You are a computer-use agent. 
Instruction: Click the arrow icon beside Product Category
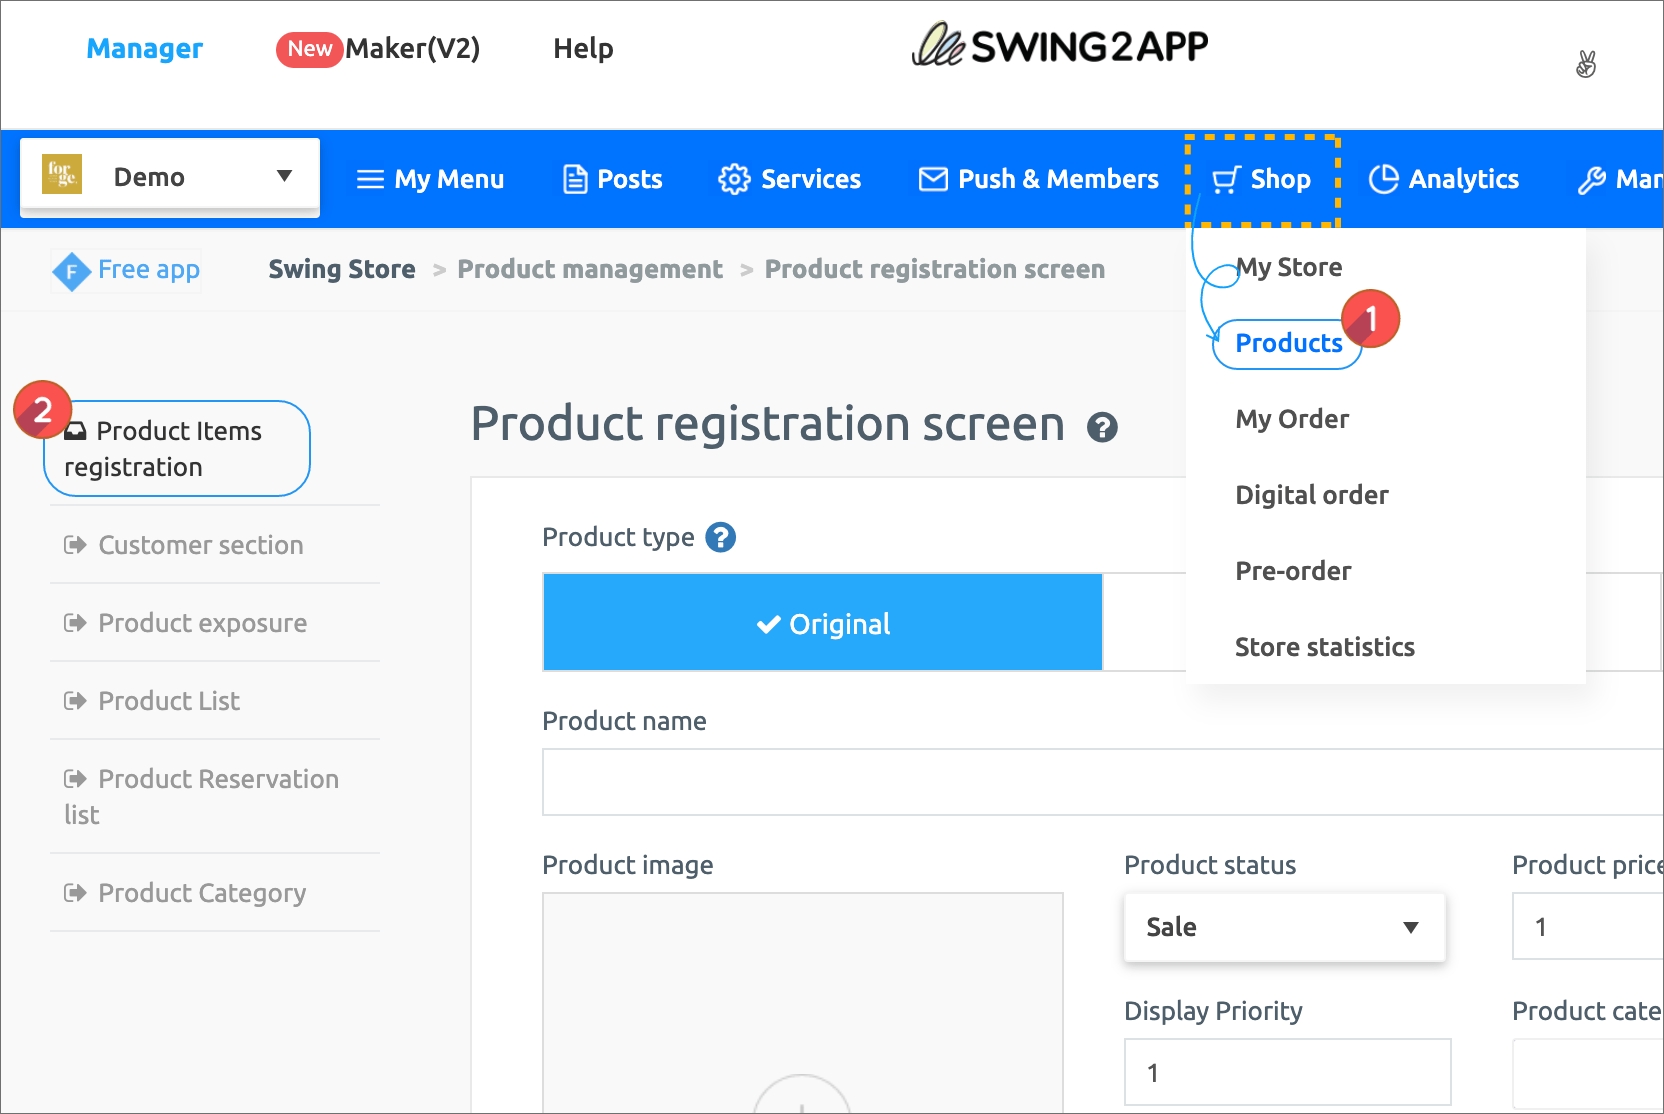coord(75,893)
